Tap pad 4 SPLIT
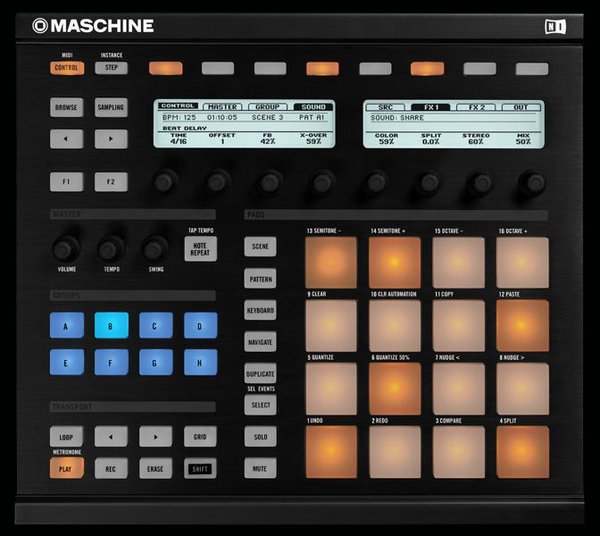This screenshot has height=536, width=600. pos(523,452)
